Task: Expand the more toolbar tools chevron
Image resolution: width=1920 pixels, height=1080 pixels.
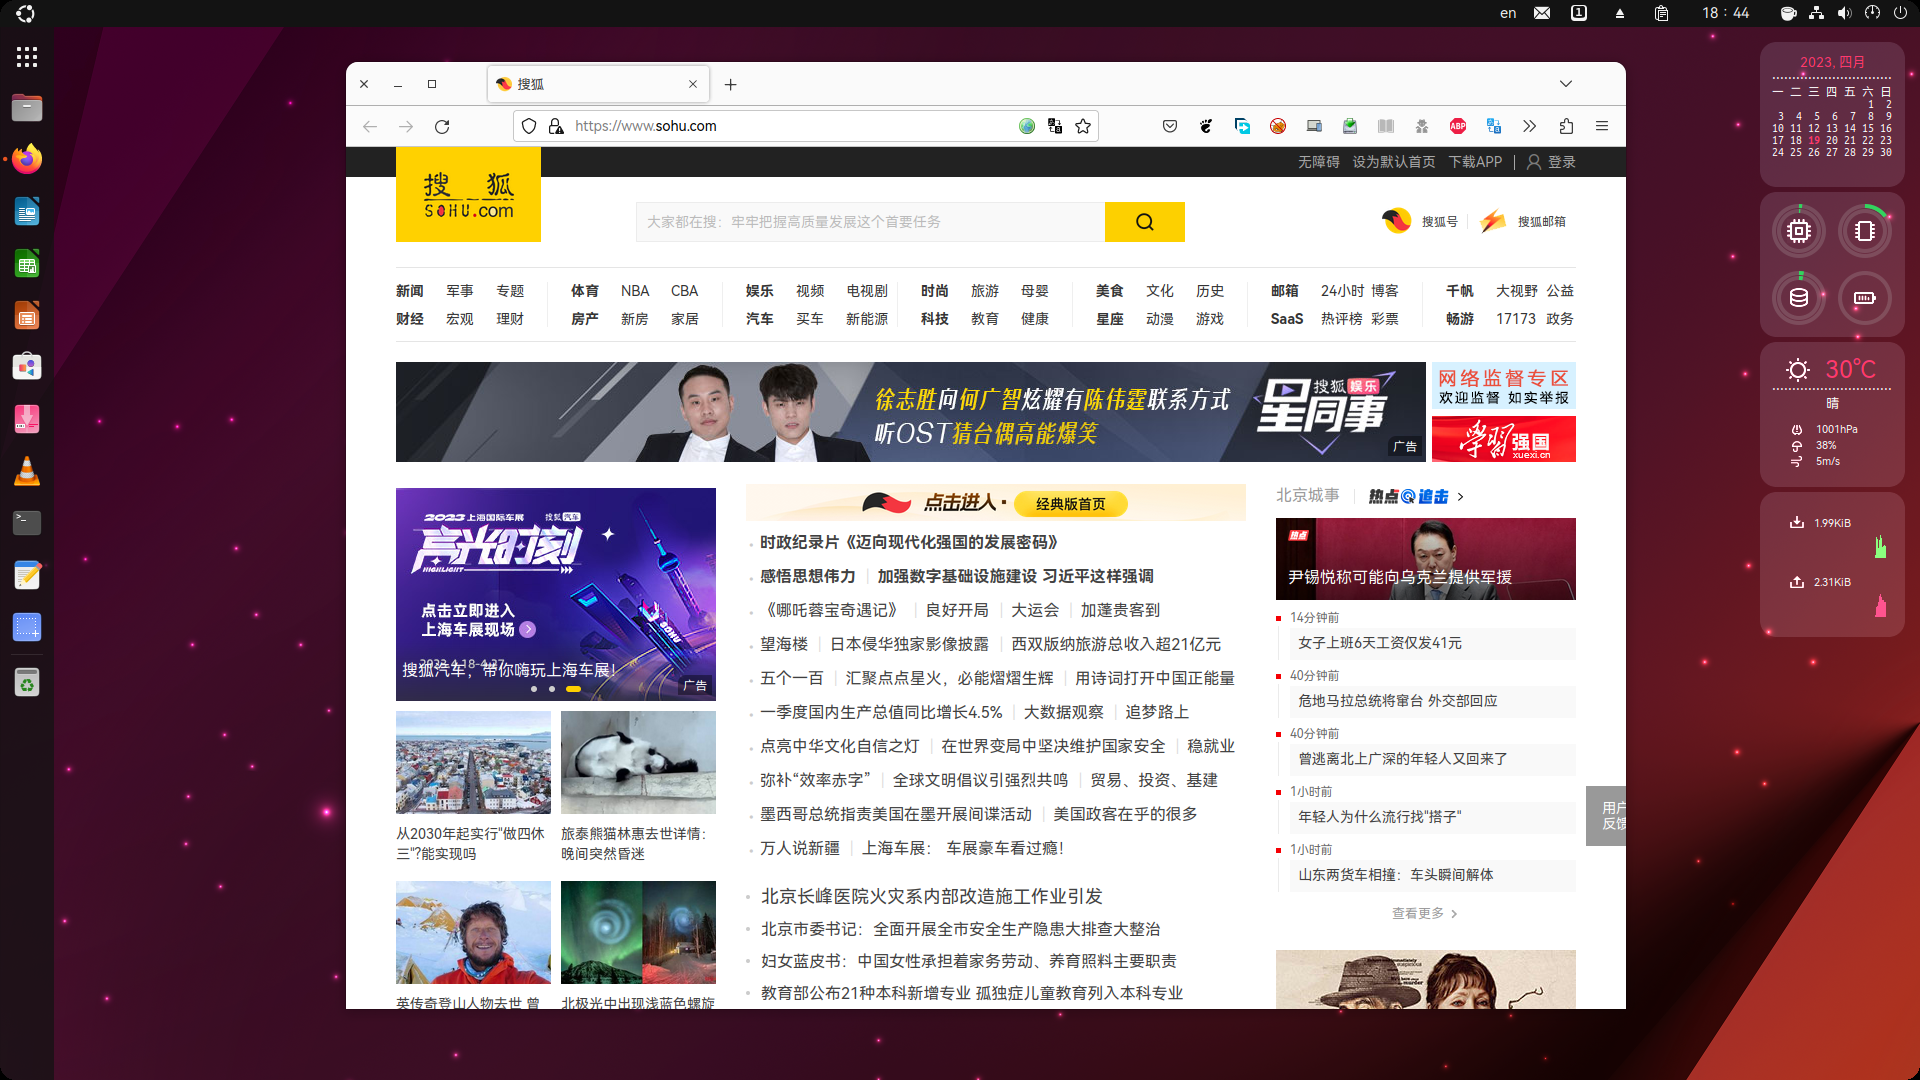Action: point(1530,126)
